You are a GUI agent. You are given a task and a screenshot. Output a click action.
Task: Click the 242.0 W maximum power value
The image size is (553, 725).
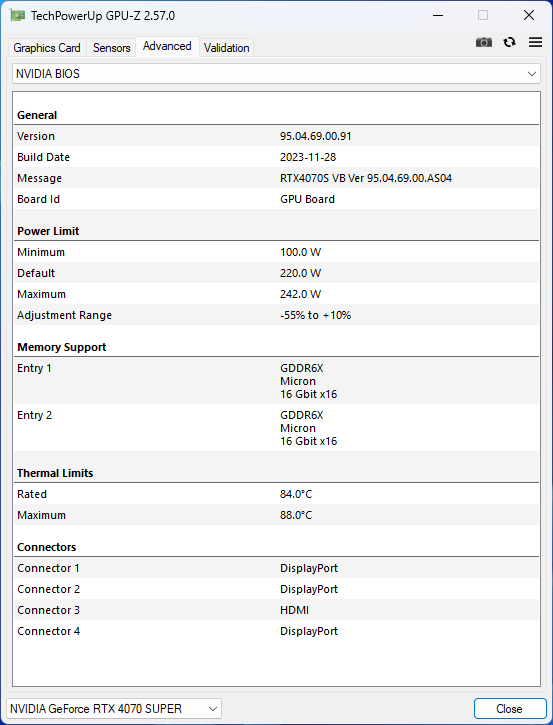[x=301, y=295]
